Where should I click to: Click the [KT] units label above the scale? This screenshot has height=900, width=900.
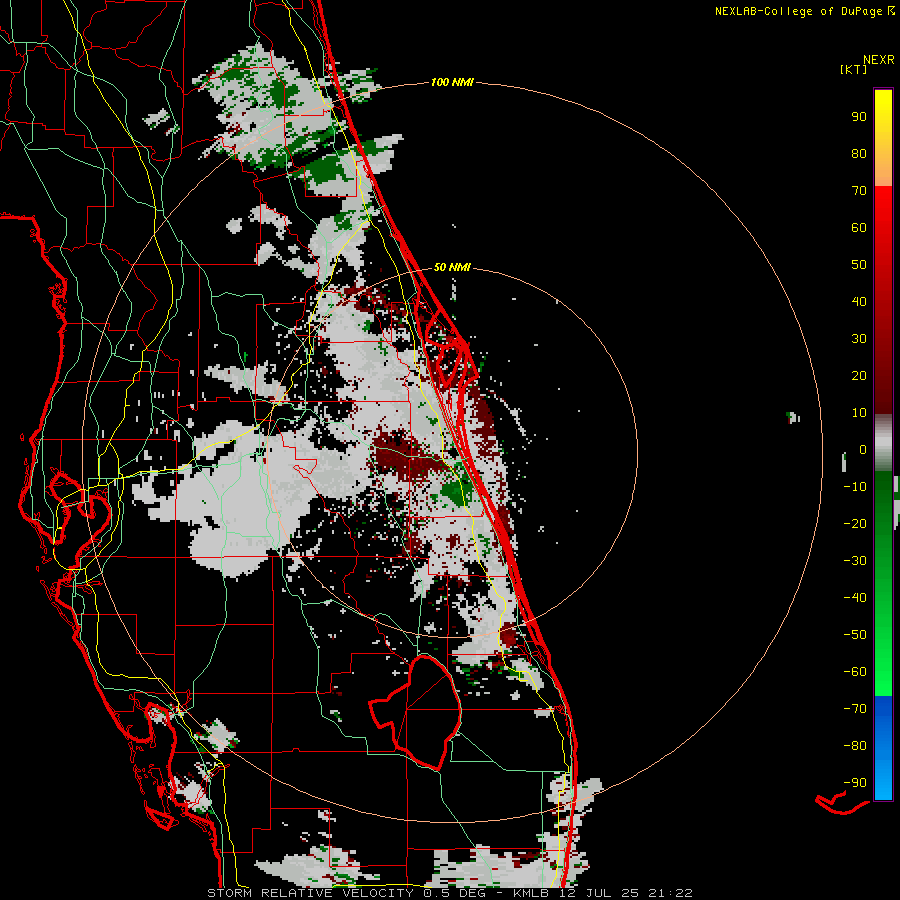pyautogui.click(x=853, y=69)
